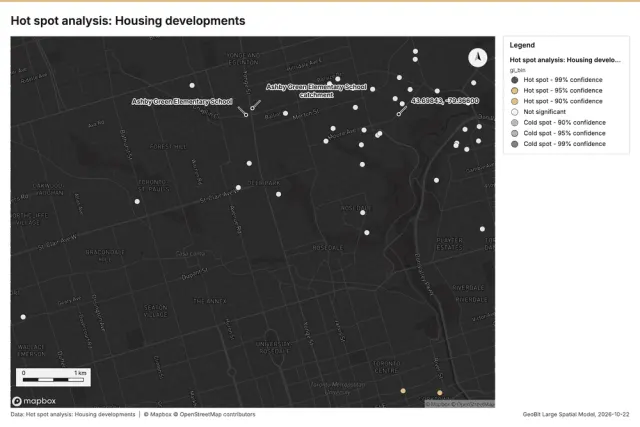Image resolution: width=640 pixels, height=427 pixels.
Task: Click the Merton St street label
Action: pos(306,114)
